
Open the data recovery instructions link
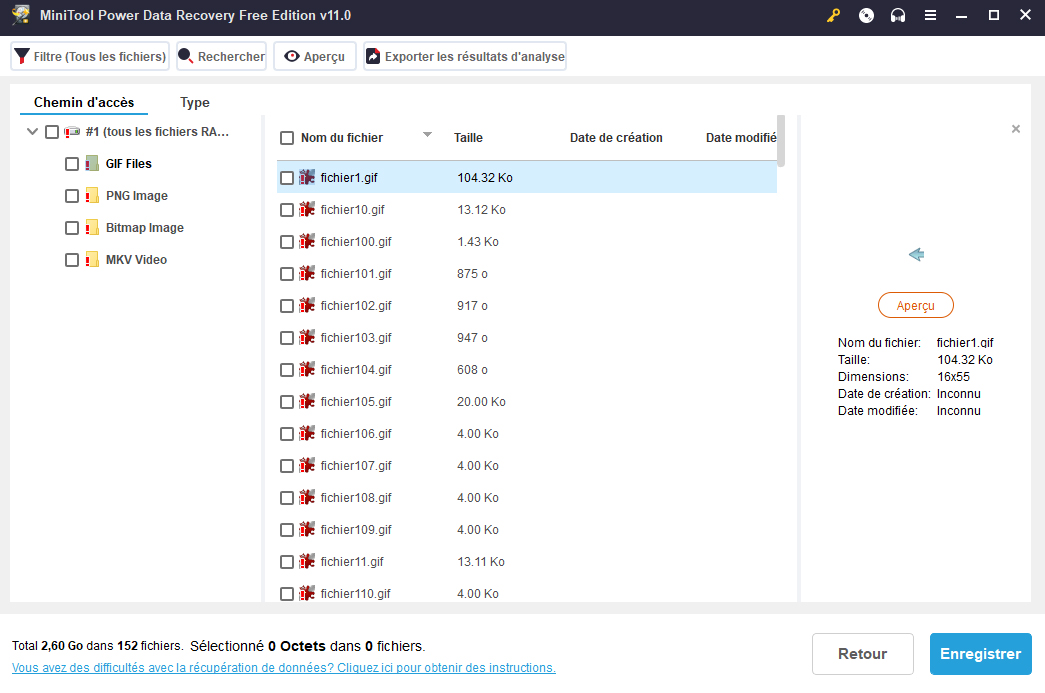click(284, 668)
